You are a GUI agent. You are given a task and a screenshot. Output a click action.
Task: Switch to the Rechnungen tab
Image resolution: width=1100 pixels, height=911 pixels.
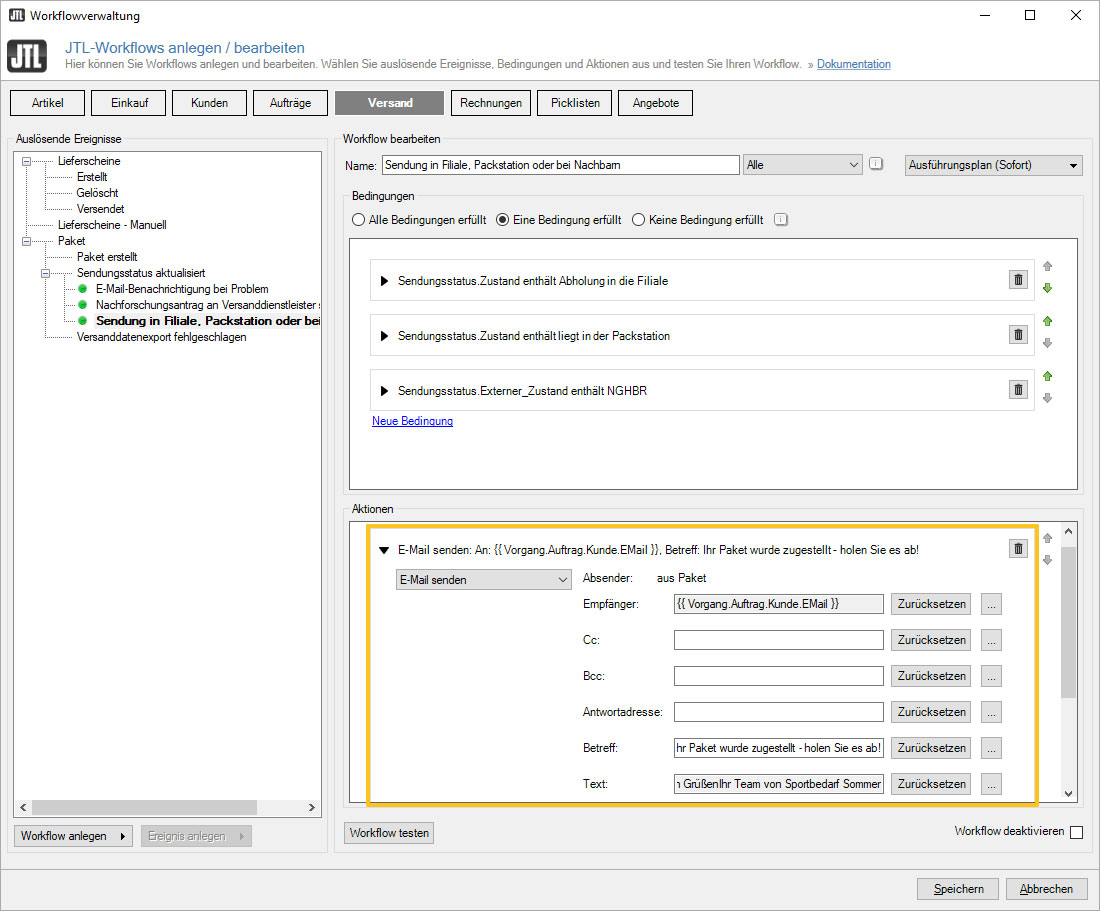tap(490, 102)
